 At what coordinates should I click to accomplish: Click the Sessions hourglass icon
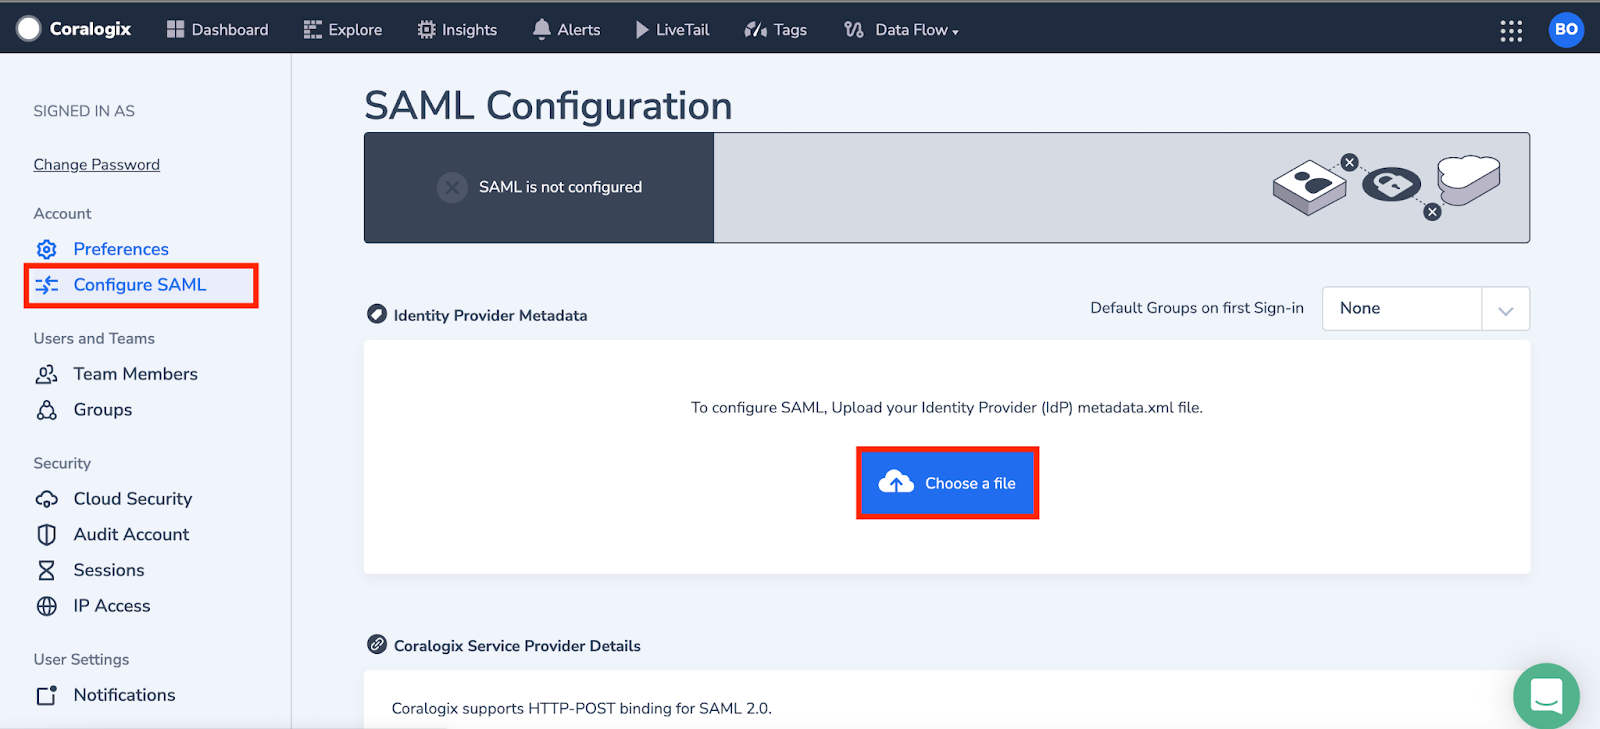click(x=47, y=570)
